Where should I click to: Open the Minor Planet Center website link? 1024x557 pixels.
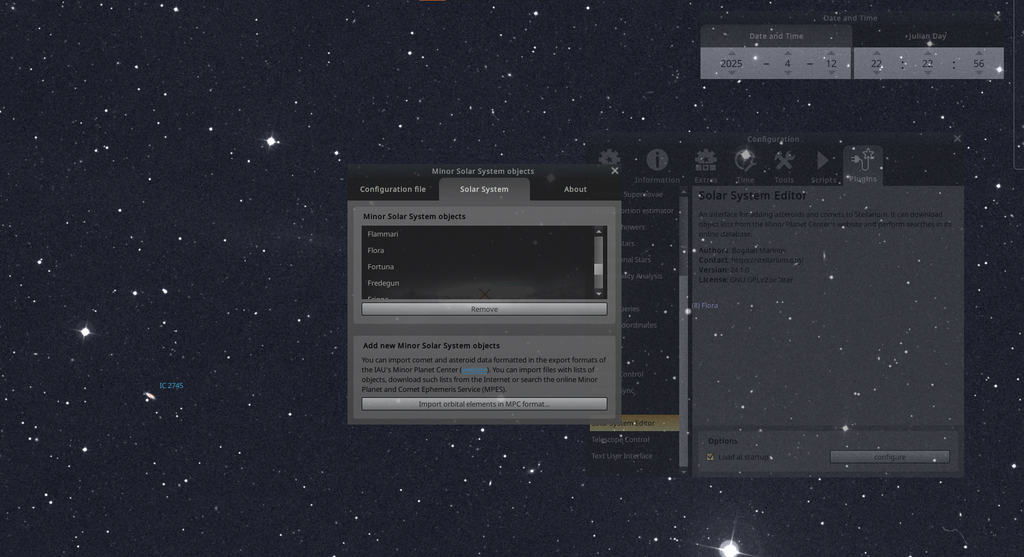point(474,370)
